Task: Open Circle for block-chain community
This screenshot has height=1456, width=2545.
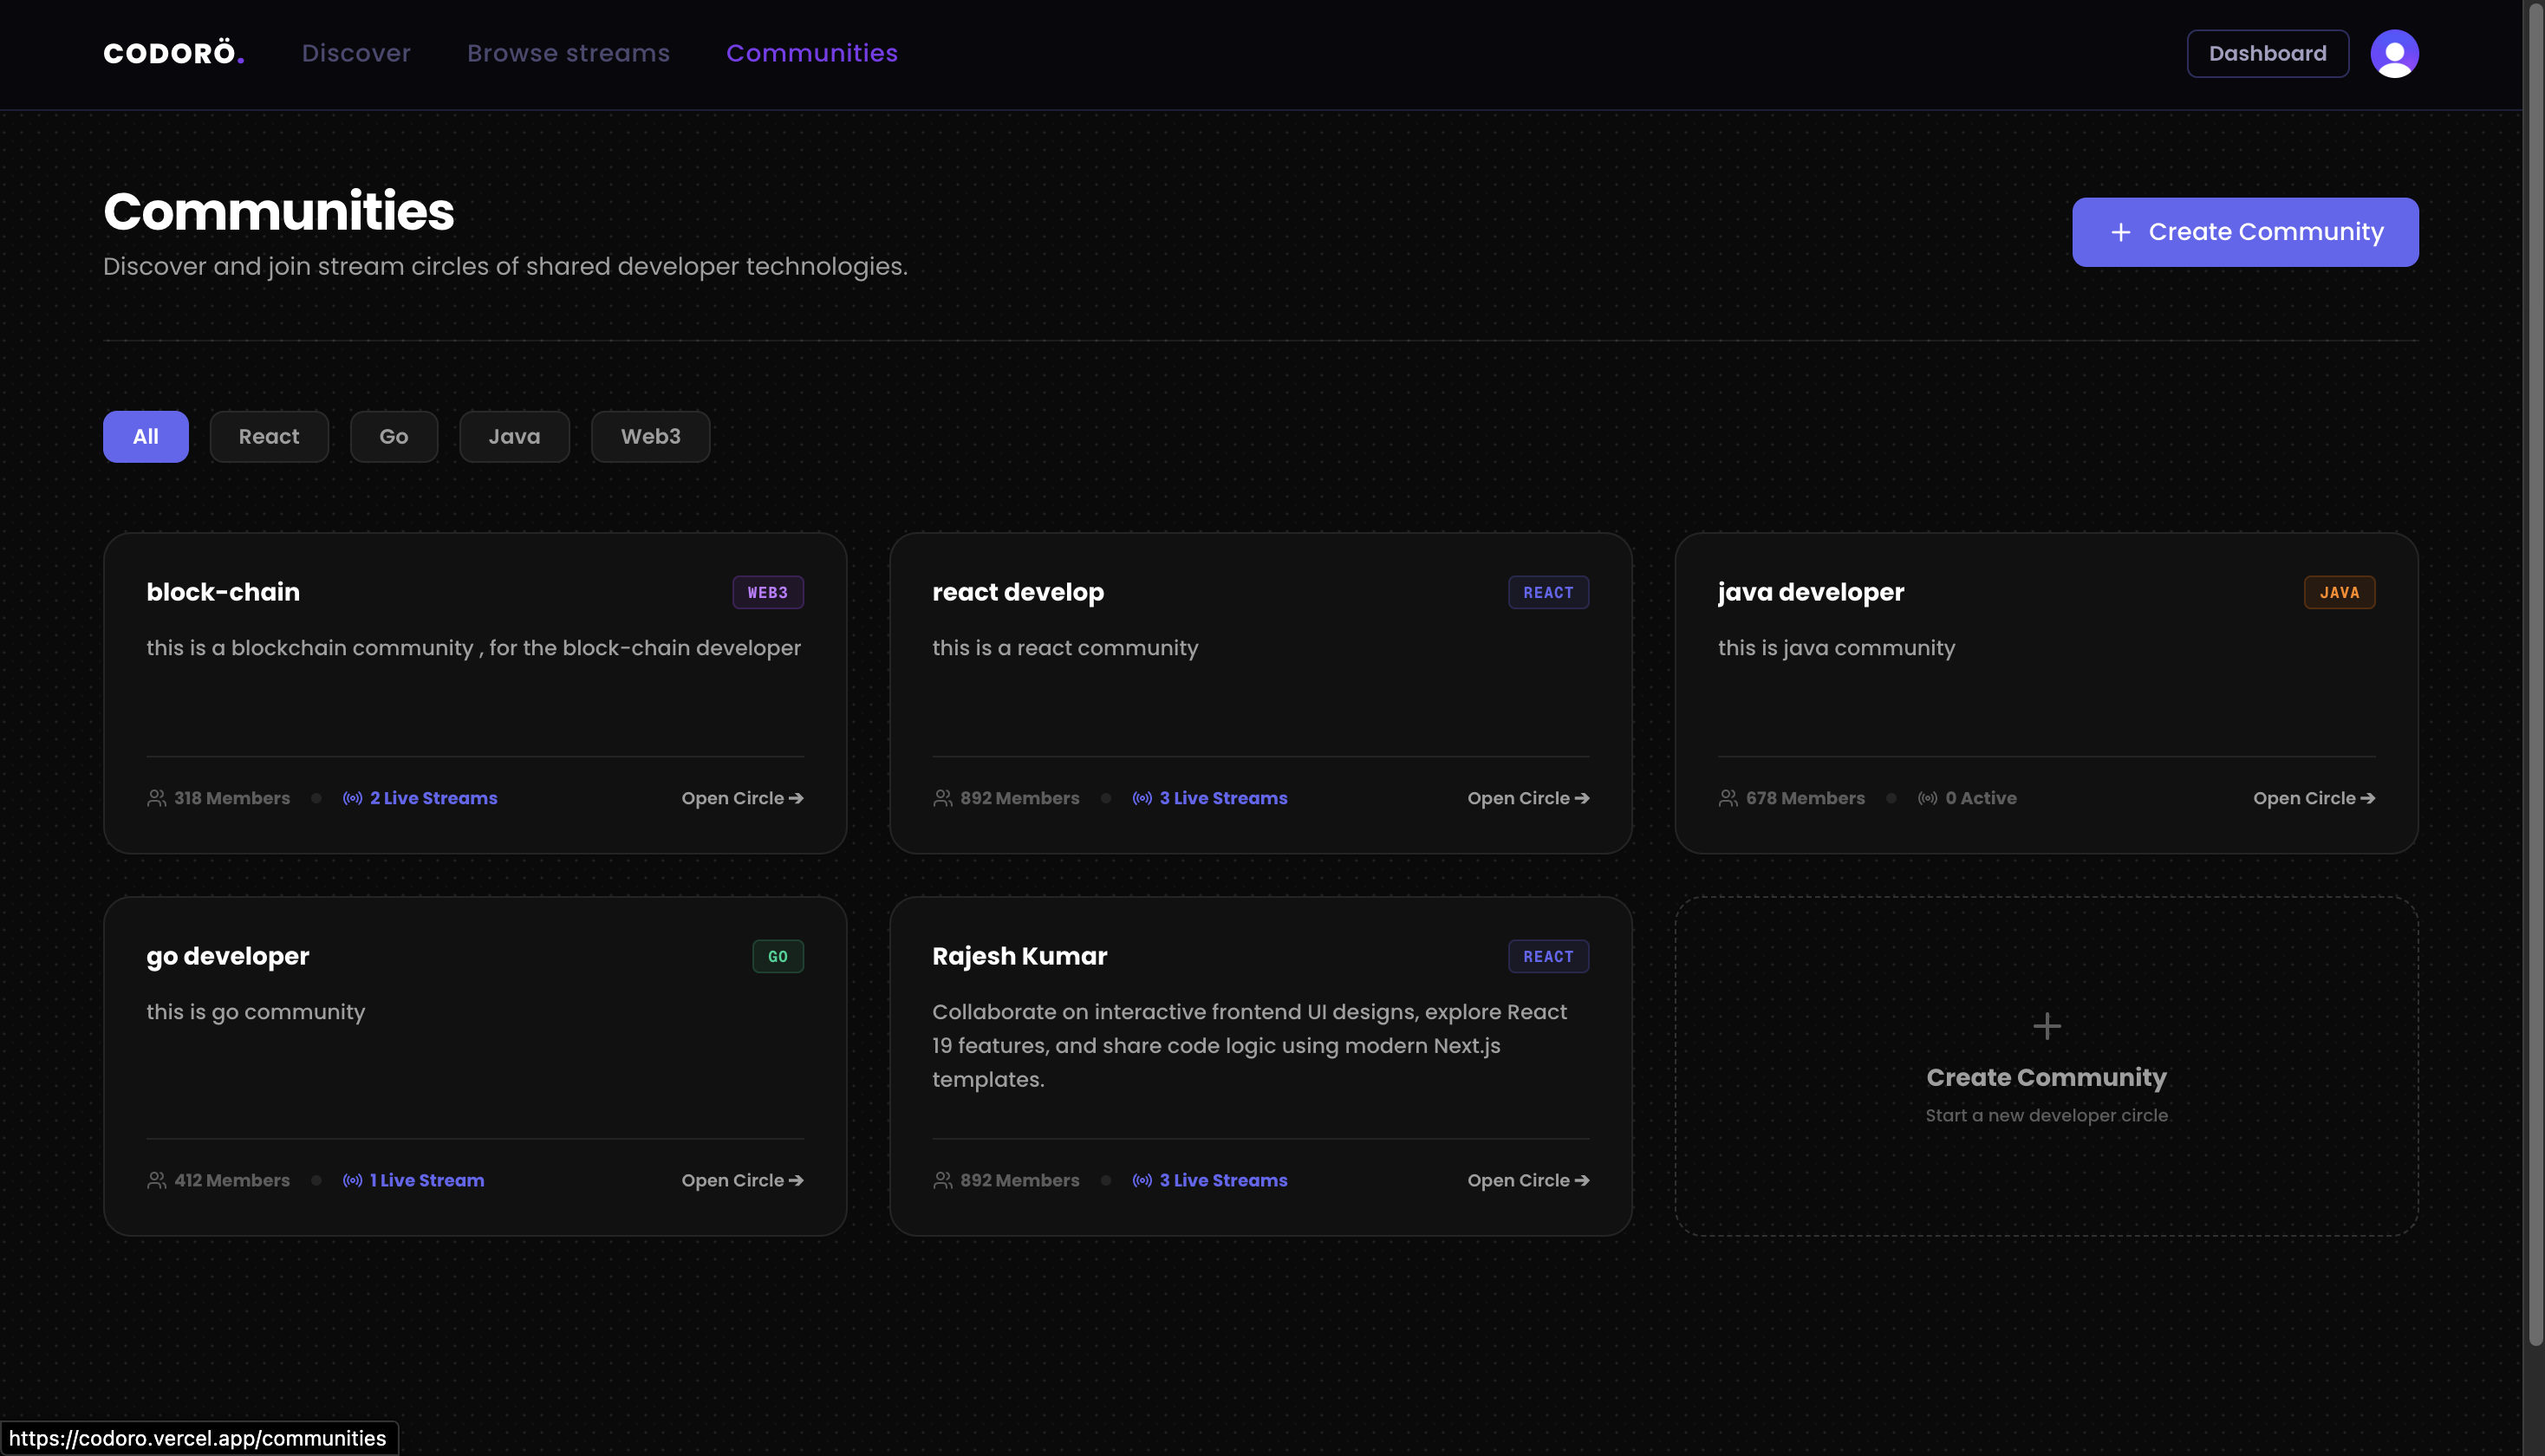Action: tap(742, 798)
